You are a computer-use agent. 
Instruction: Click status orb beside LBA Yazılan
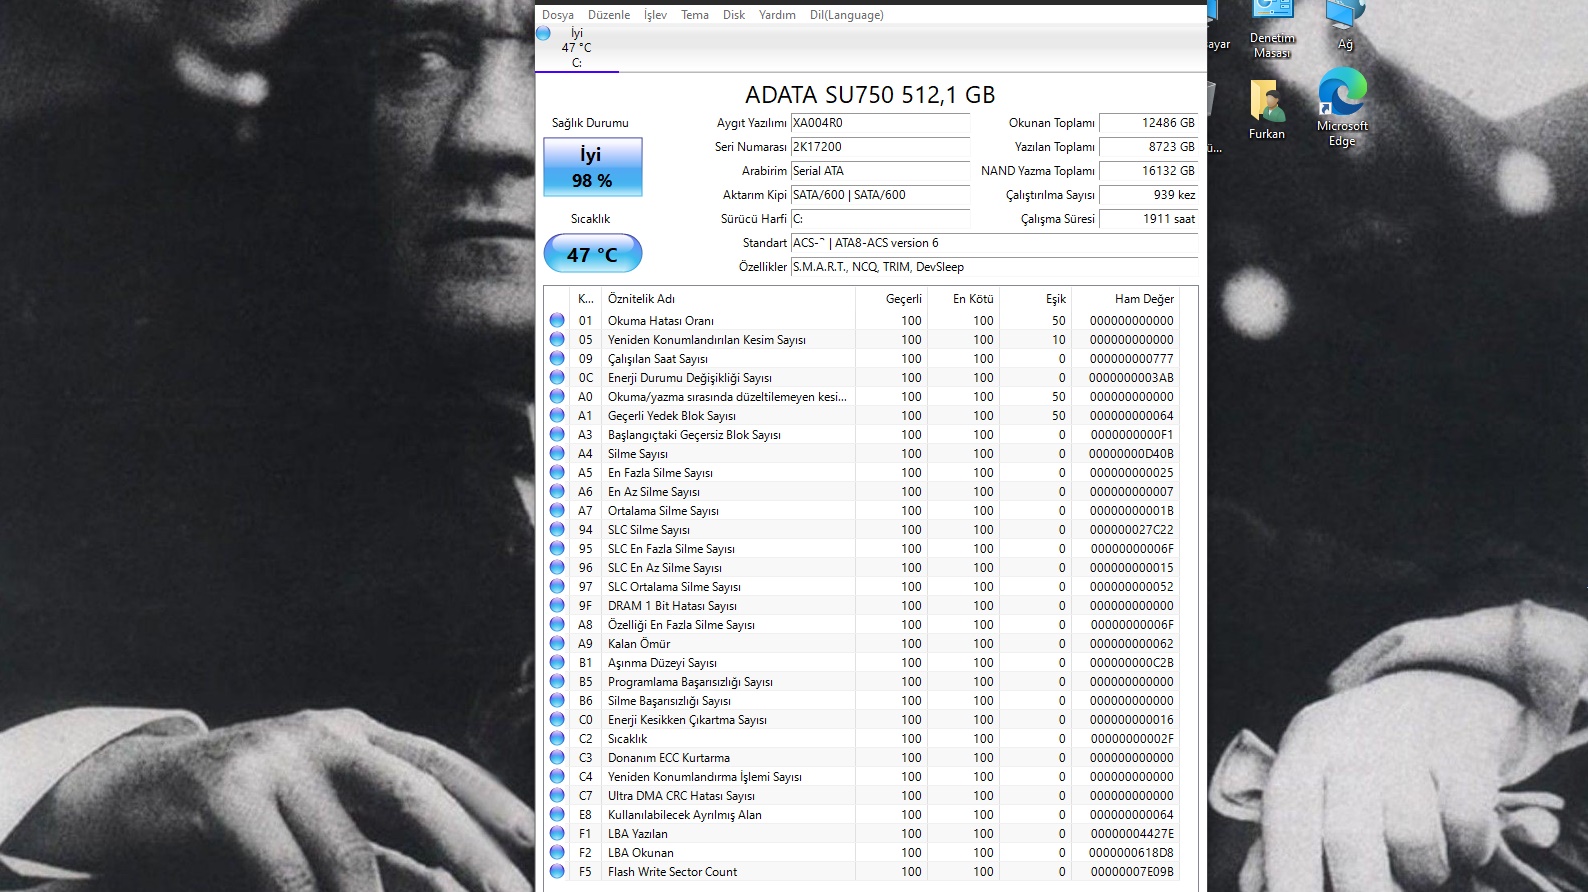coord(557,833)
